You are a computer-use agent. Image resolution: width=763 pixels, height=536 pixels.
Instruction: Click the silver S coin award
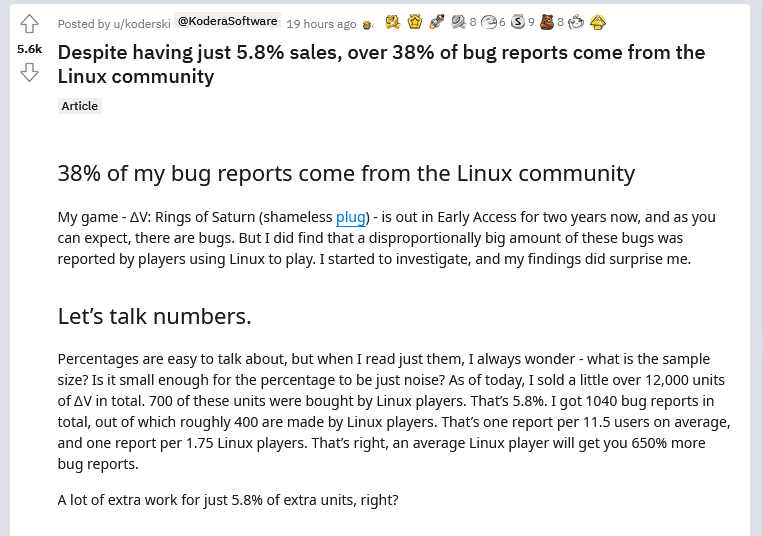point(518,22)
